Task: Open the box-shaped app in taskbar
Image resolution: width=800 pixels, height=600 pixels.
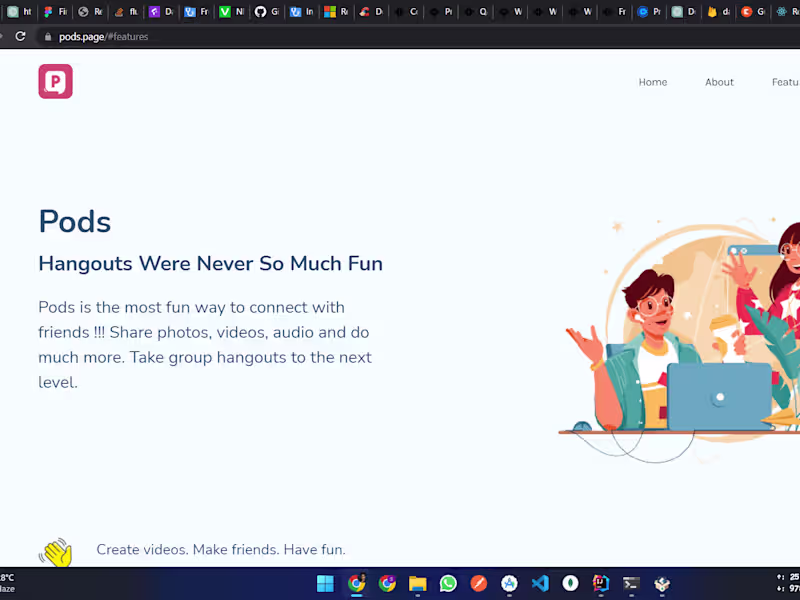Action: (662, 583)
